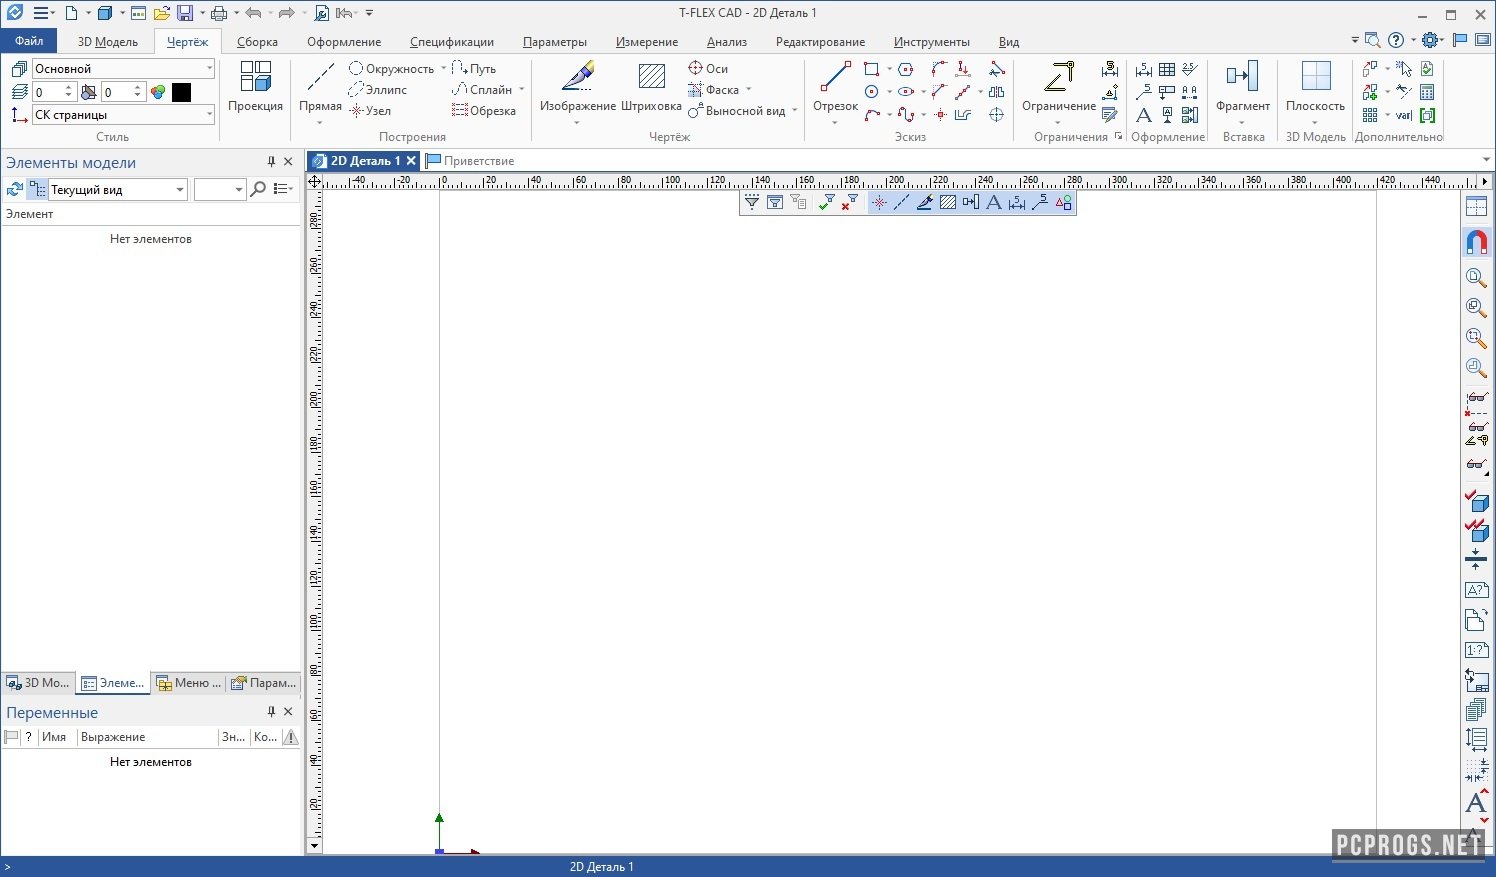
Task: Switch to the Меню panel tab
Action: point(189,683)
